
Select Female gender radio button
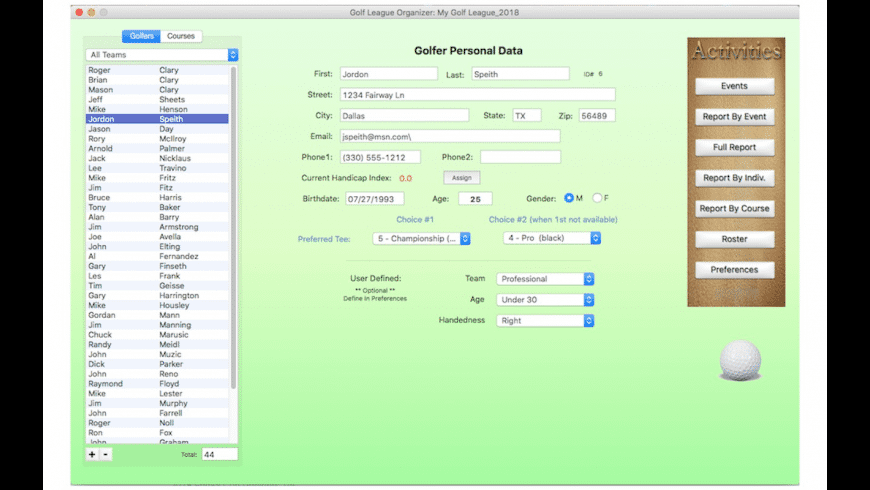click(597, 198)
